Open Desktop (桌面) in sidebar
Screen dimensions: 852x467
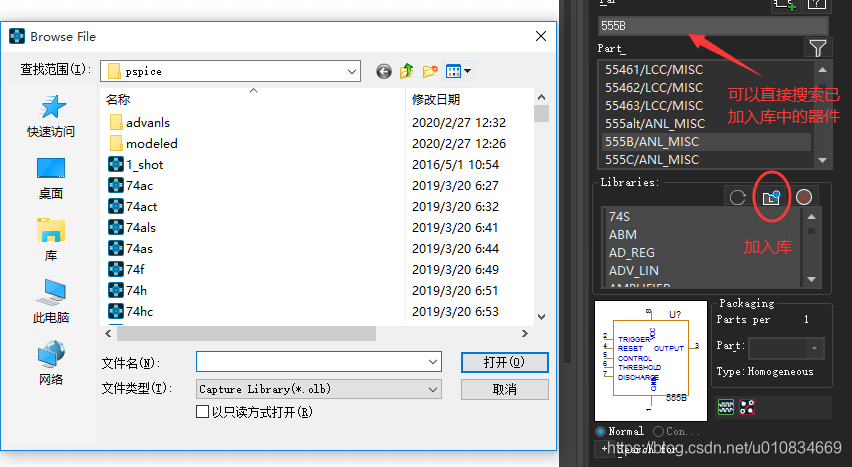51,178
